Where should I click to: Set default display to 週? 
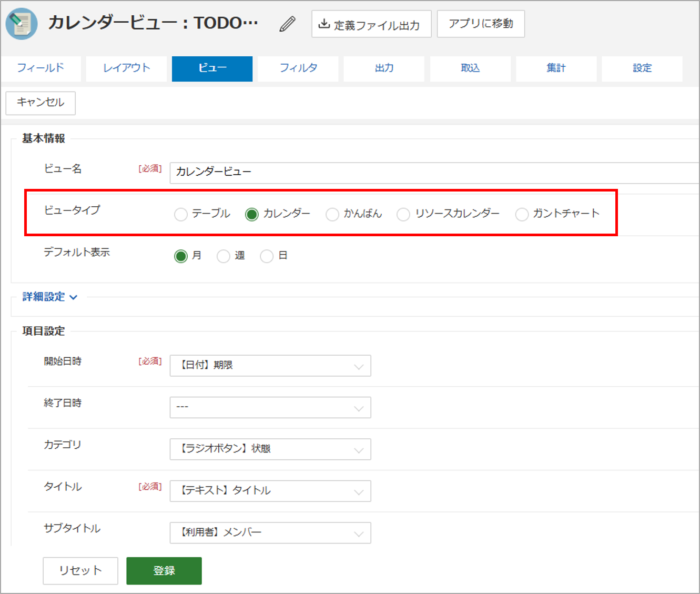click(x=224, y=256)
